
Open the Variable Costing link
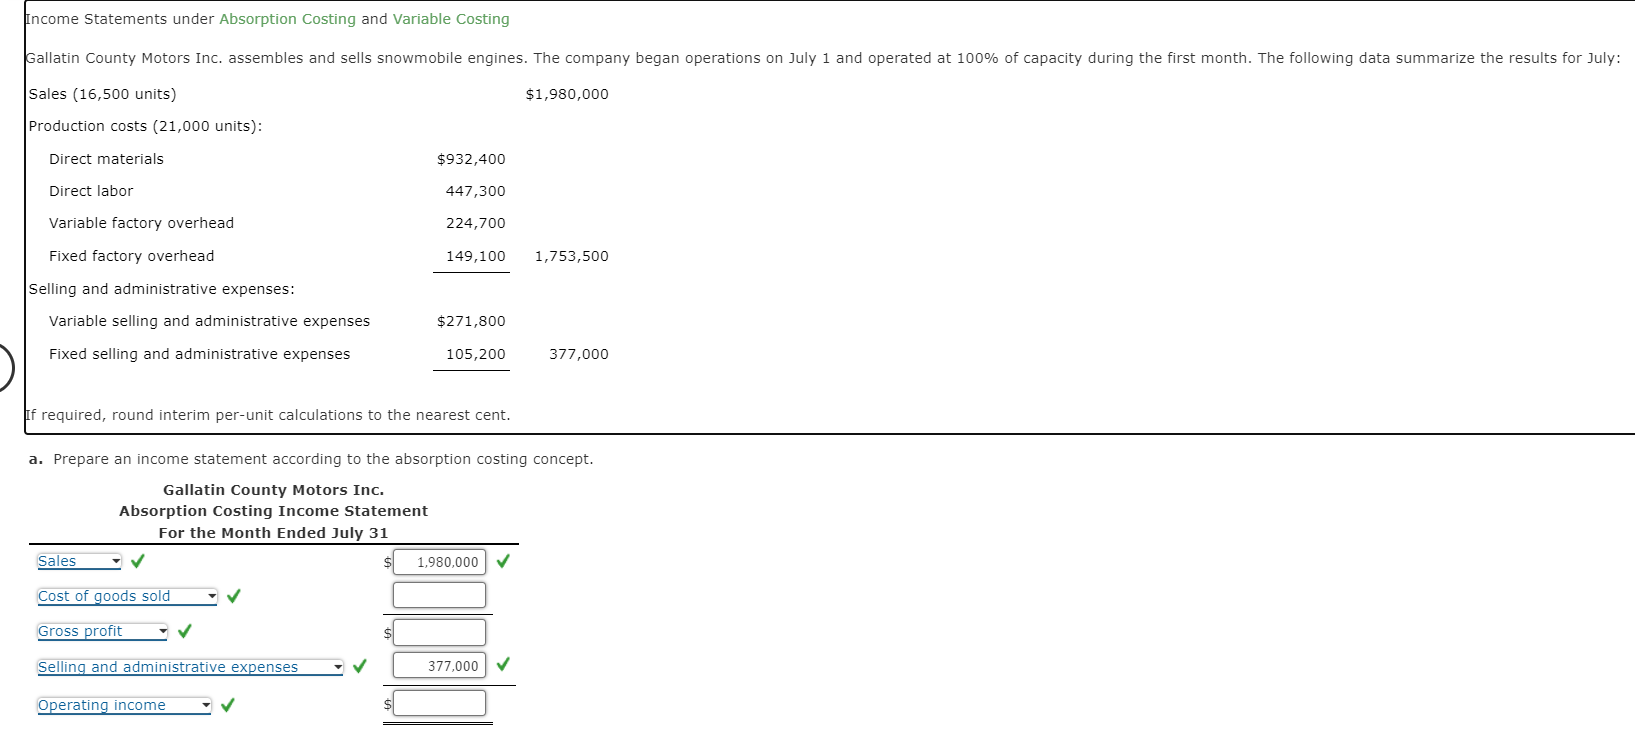point(451,19)
